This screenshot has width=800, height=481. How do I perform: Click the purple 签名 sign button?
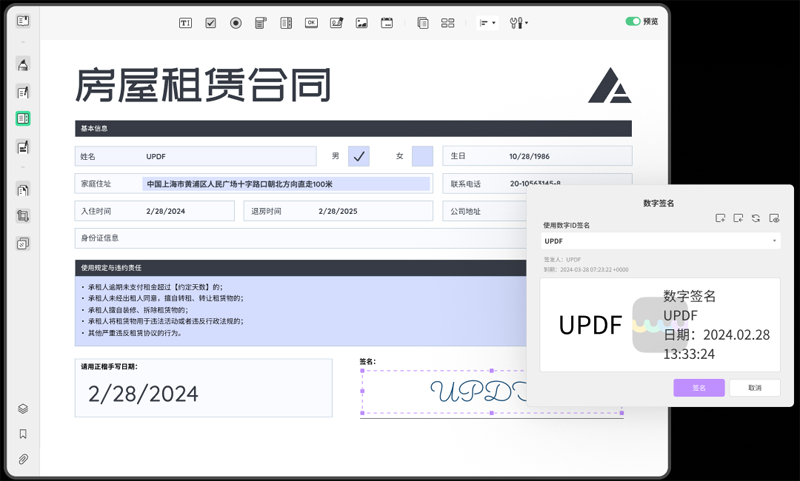(x=698, y=388)
